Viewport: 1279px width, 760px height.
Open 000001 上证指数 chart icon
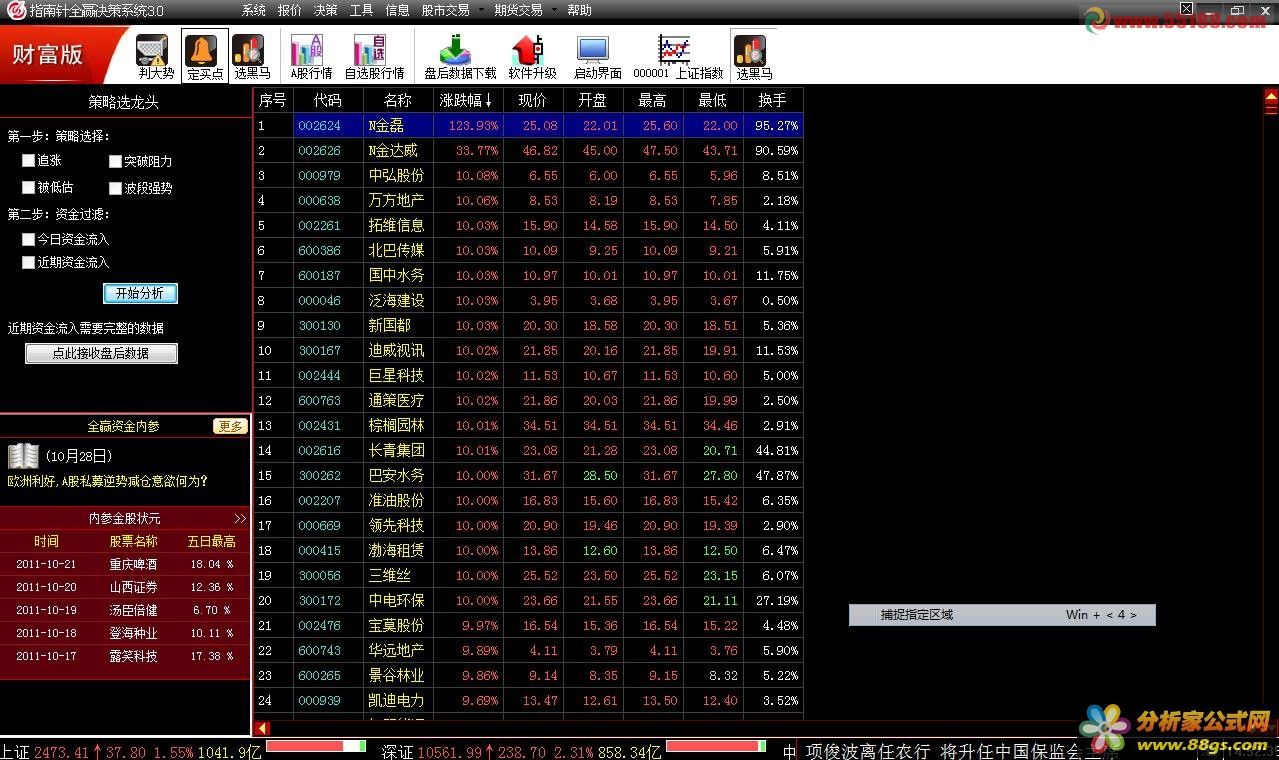coord(677,56)
